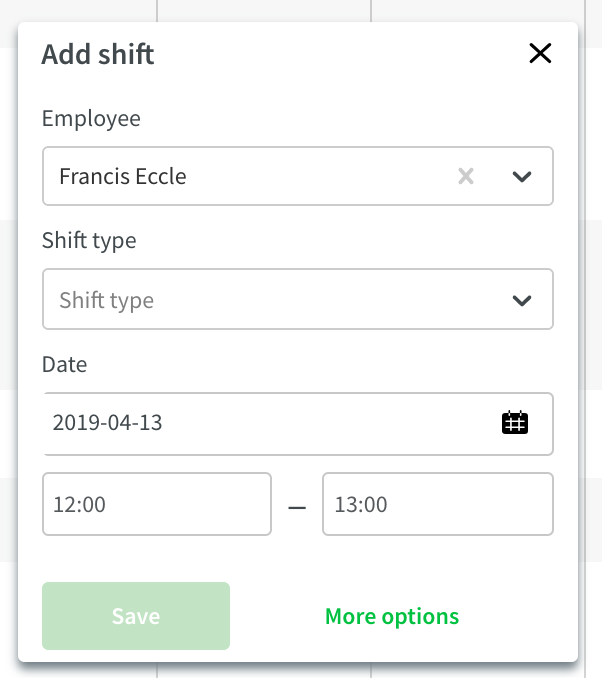This screenshot has width=602, height=678.
Task: Open More options link
Action: point(392,616)
